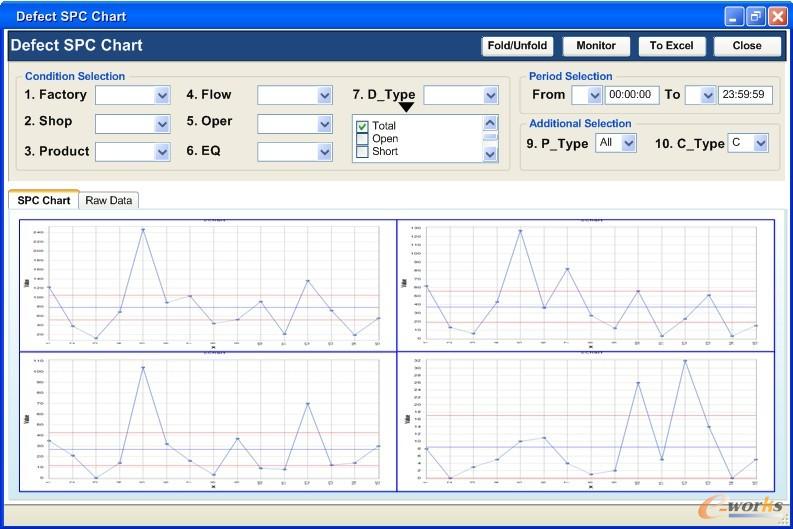Check the Open defect type checkbox
793x529 pixels.
362,139
